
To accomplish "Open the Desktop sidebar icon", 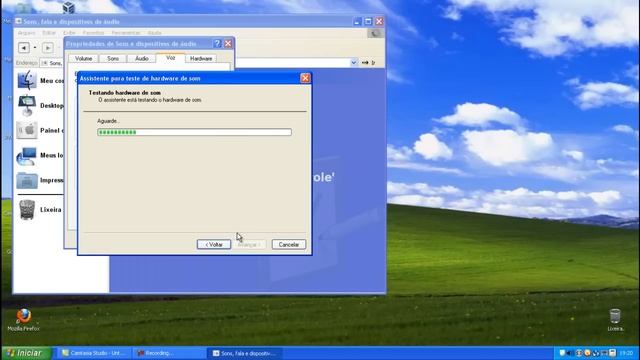I will coord(27,106).
